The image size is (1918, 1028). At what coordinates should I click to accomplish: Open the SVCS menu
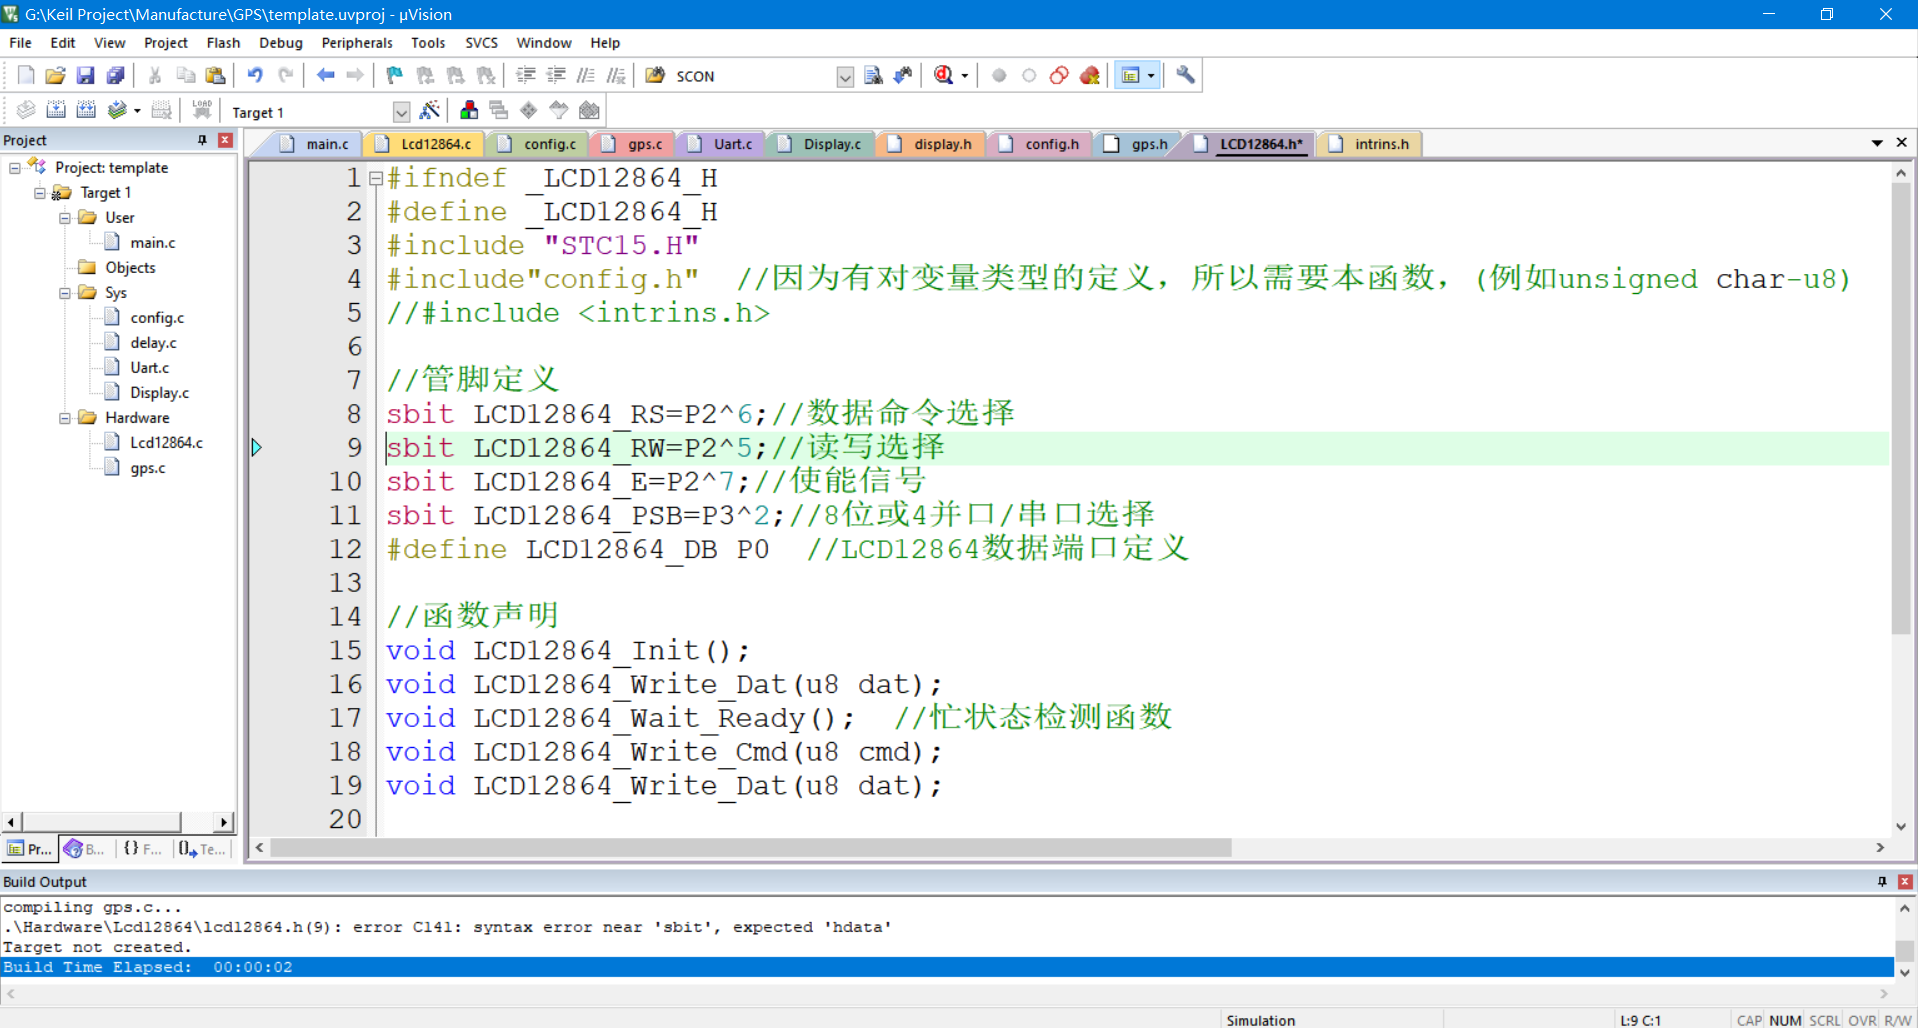(481, 43)
